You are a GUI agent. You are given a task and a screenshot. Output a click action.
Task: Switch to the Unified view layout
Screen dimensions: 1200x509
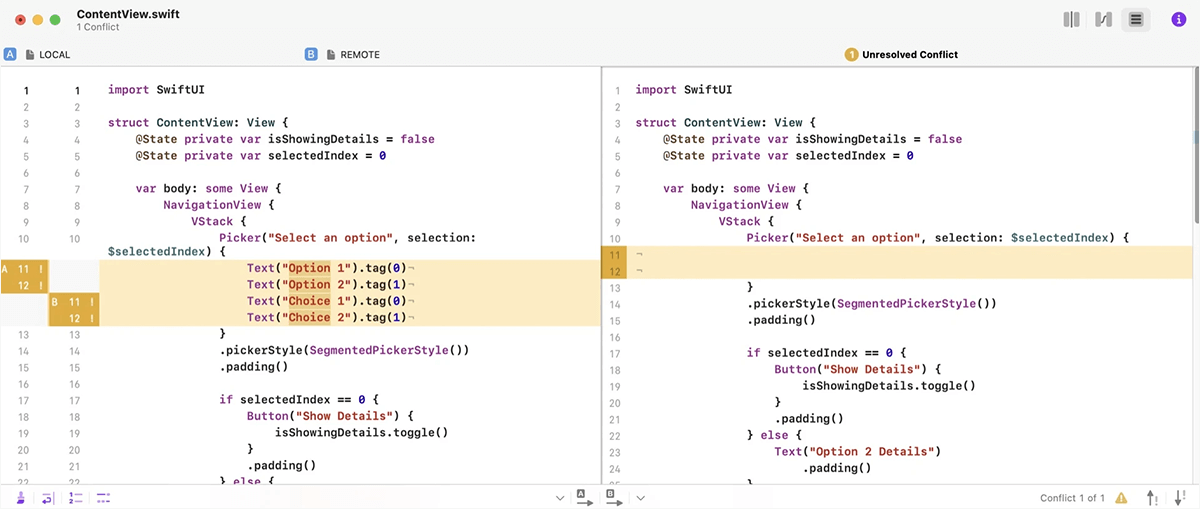coord(1135,19)
